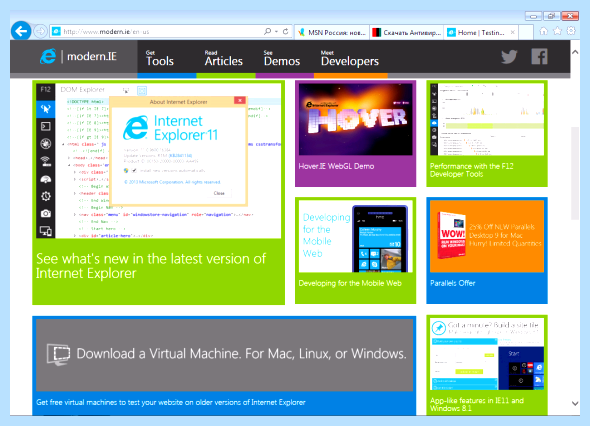Click the Internet Explorer 11 logo
The image size is (590, 426).
pyautogui.click(x=170, y=128)
